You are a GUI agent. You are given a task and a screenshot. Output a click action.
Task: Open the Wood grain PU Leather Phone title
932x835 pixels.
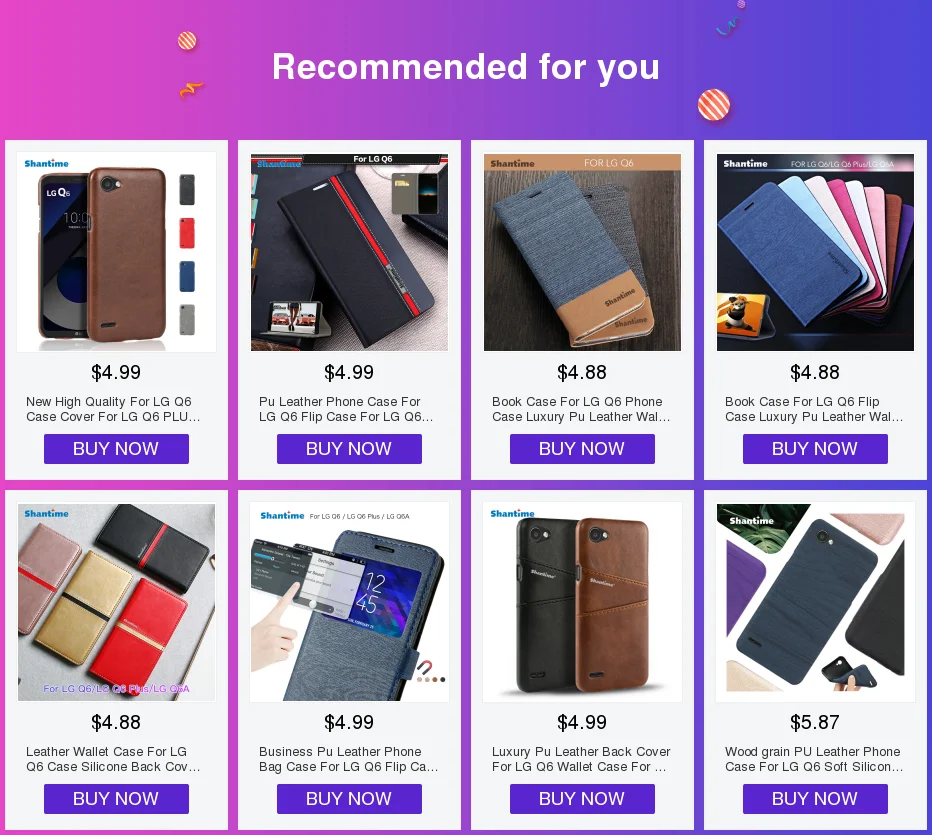point(814,759)
